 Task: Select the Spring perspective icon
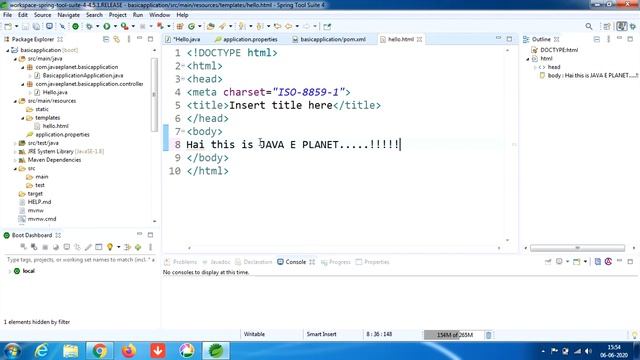click(x=633, y=27)
